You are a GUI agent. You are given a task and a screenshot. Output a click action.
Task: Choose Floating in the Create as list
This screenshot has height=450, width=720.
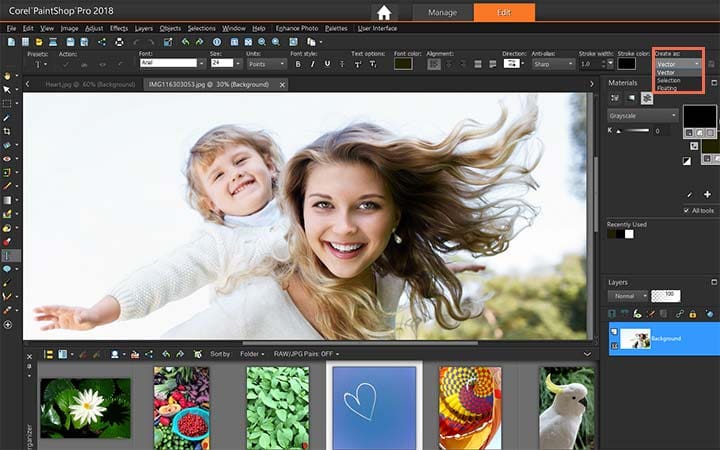point(667,88)
